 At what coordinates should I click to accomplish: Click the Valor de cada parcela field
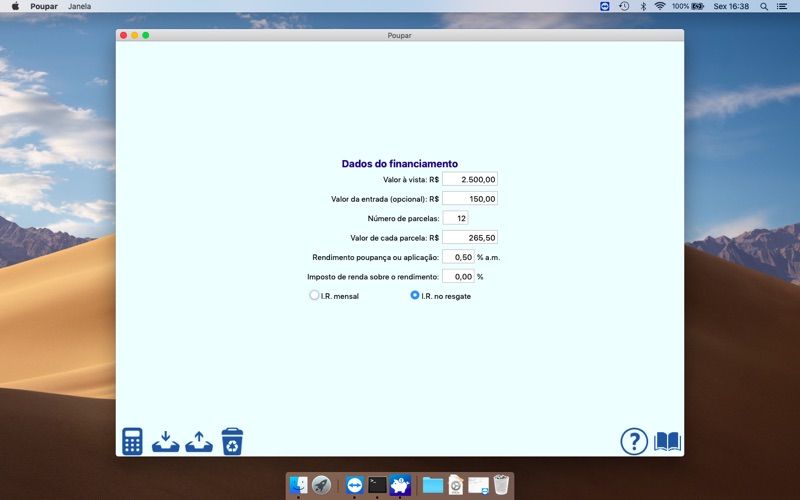(470, 237)
